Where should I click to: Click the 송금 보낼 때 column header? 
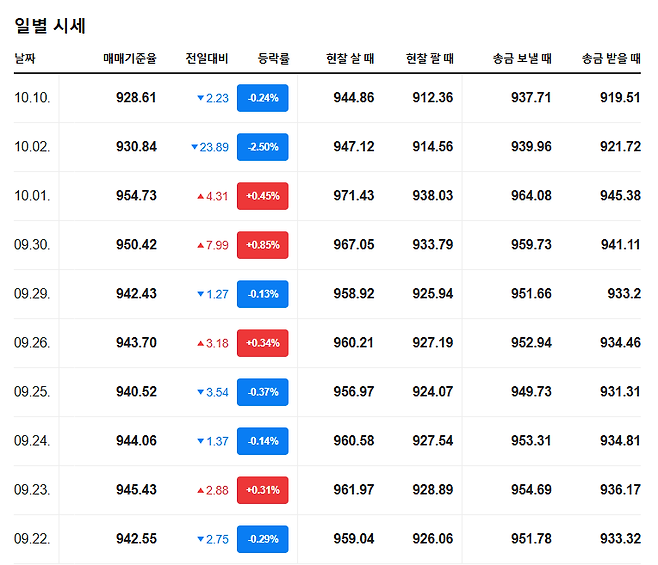[x=522, y=59]
